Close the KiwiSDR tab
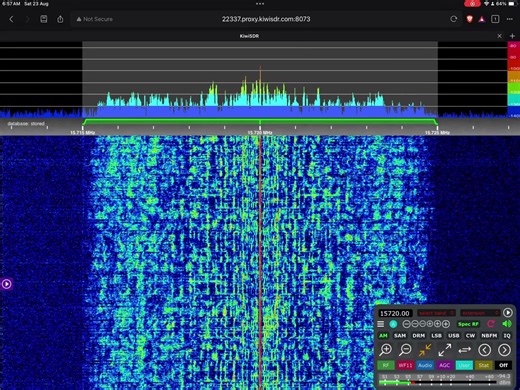The image size is (520, 390). click(x=499, y=36)
